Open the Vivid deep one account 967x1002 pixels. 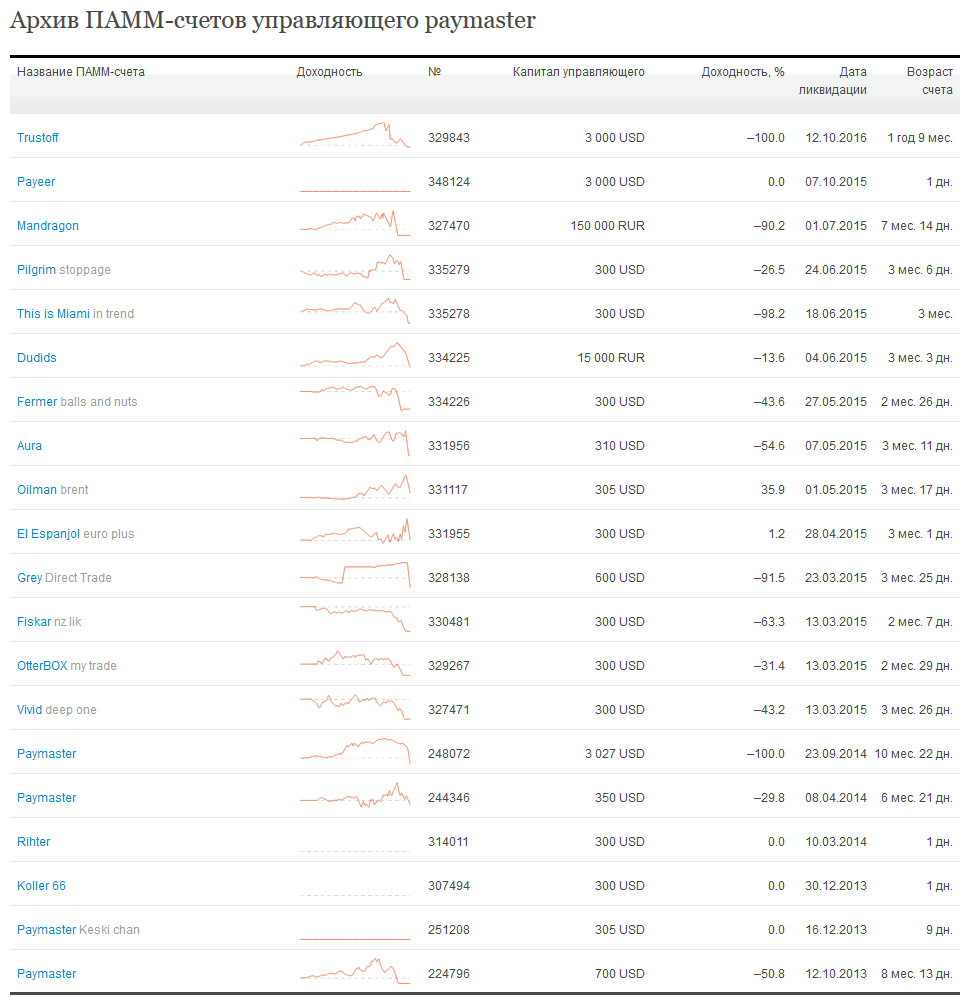[30, 710]
